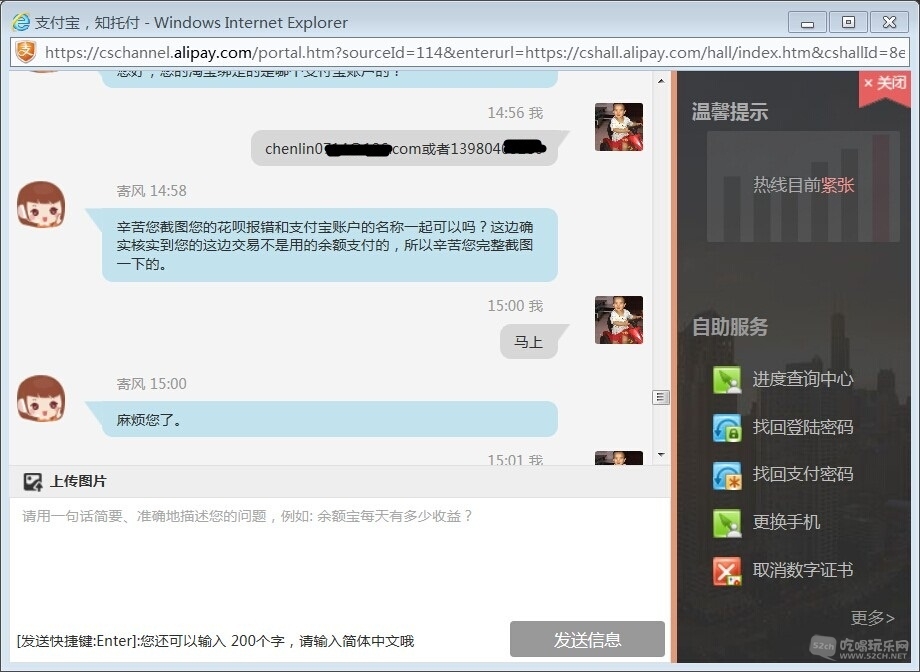Screen dimensions: 920x672
Task: Click the 温馨提示 heading
Action: (729, 112)
